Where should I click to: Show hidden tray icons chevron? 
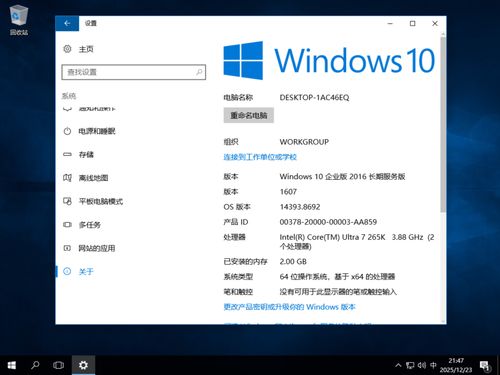[x=398, y=365]
